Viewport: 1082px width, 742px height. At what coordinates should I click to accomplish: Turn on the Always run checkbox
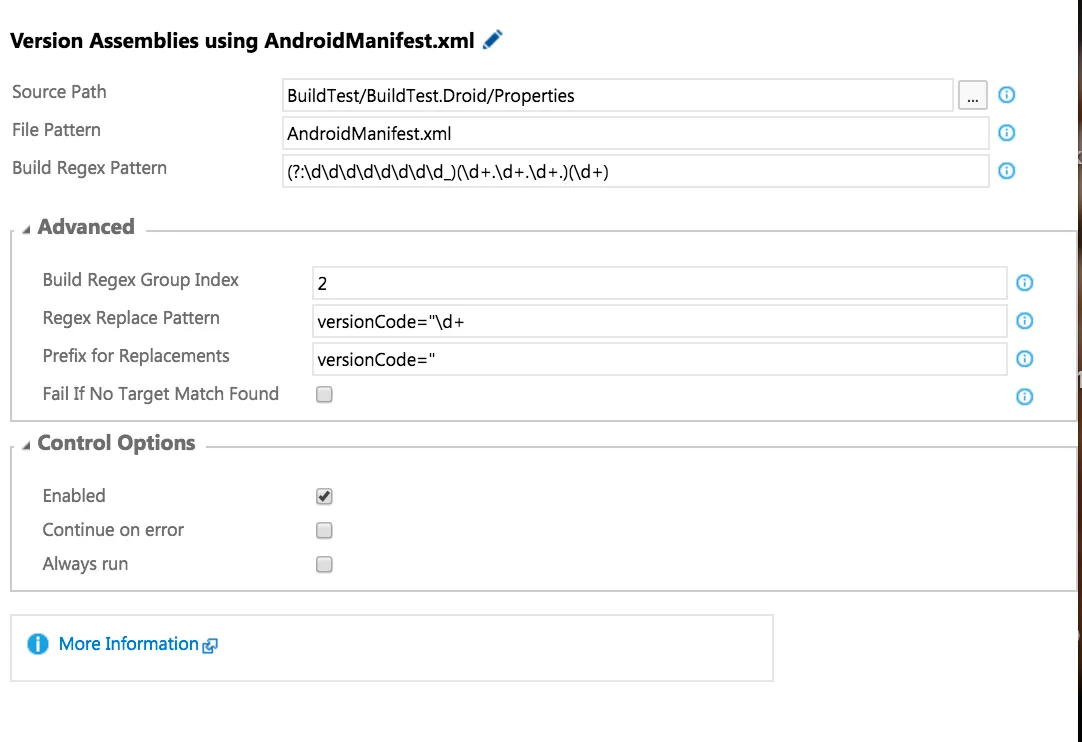click(324, 564)
